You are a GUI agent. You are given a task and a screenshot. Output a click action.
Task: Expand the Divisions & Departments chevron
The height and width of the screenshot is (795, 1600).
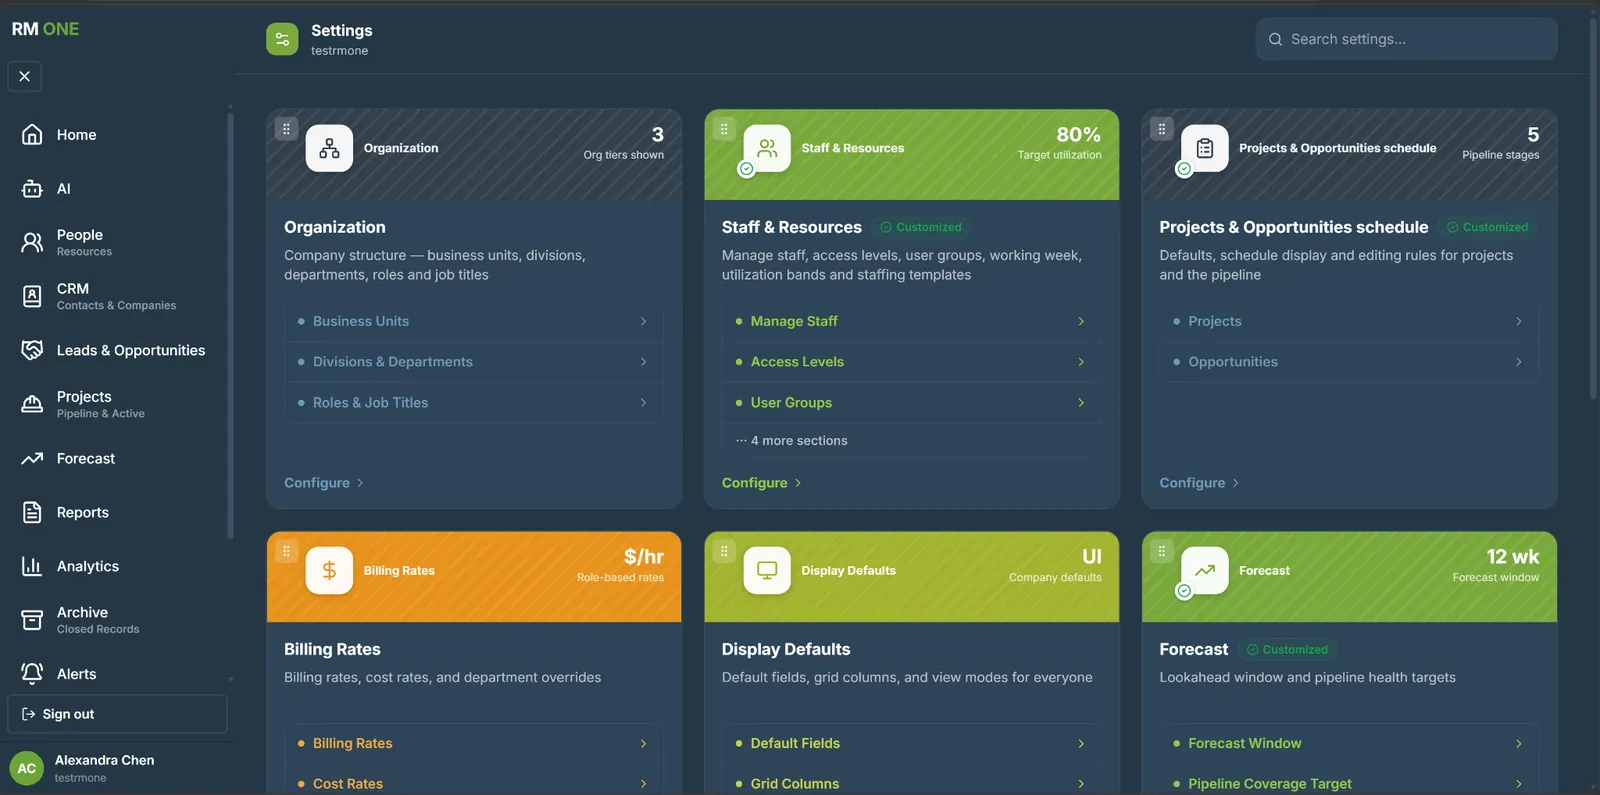pos(643,362)
